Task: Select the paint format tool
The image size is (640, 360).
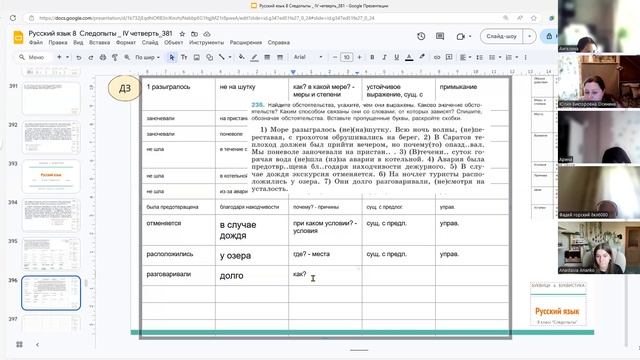Action: (x=115, y=58)
